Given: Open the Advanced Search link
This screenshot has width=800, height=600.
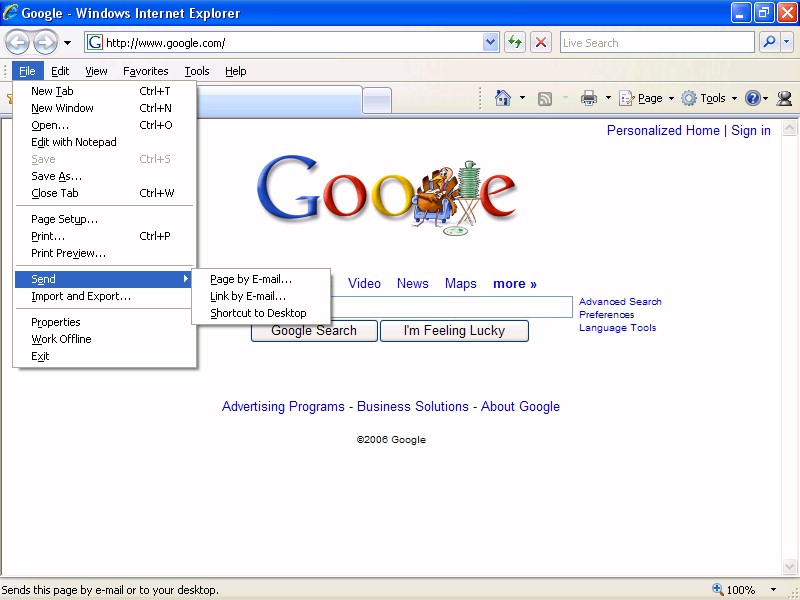Looking at the screenshot, I should pyautogui.click(x=620, y=301).
